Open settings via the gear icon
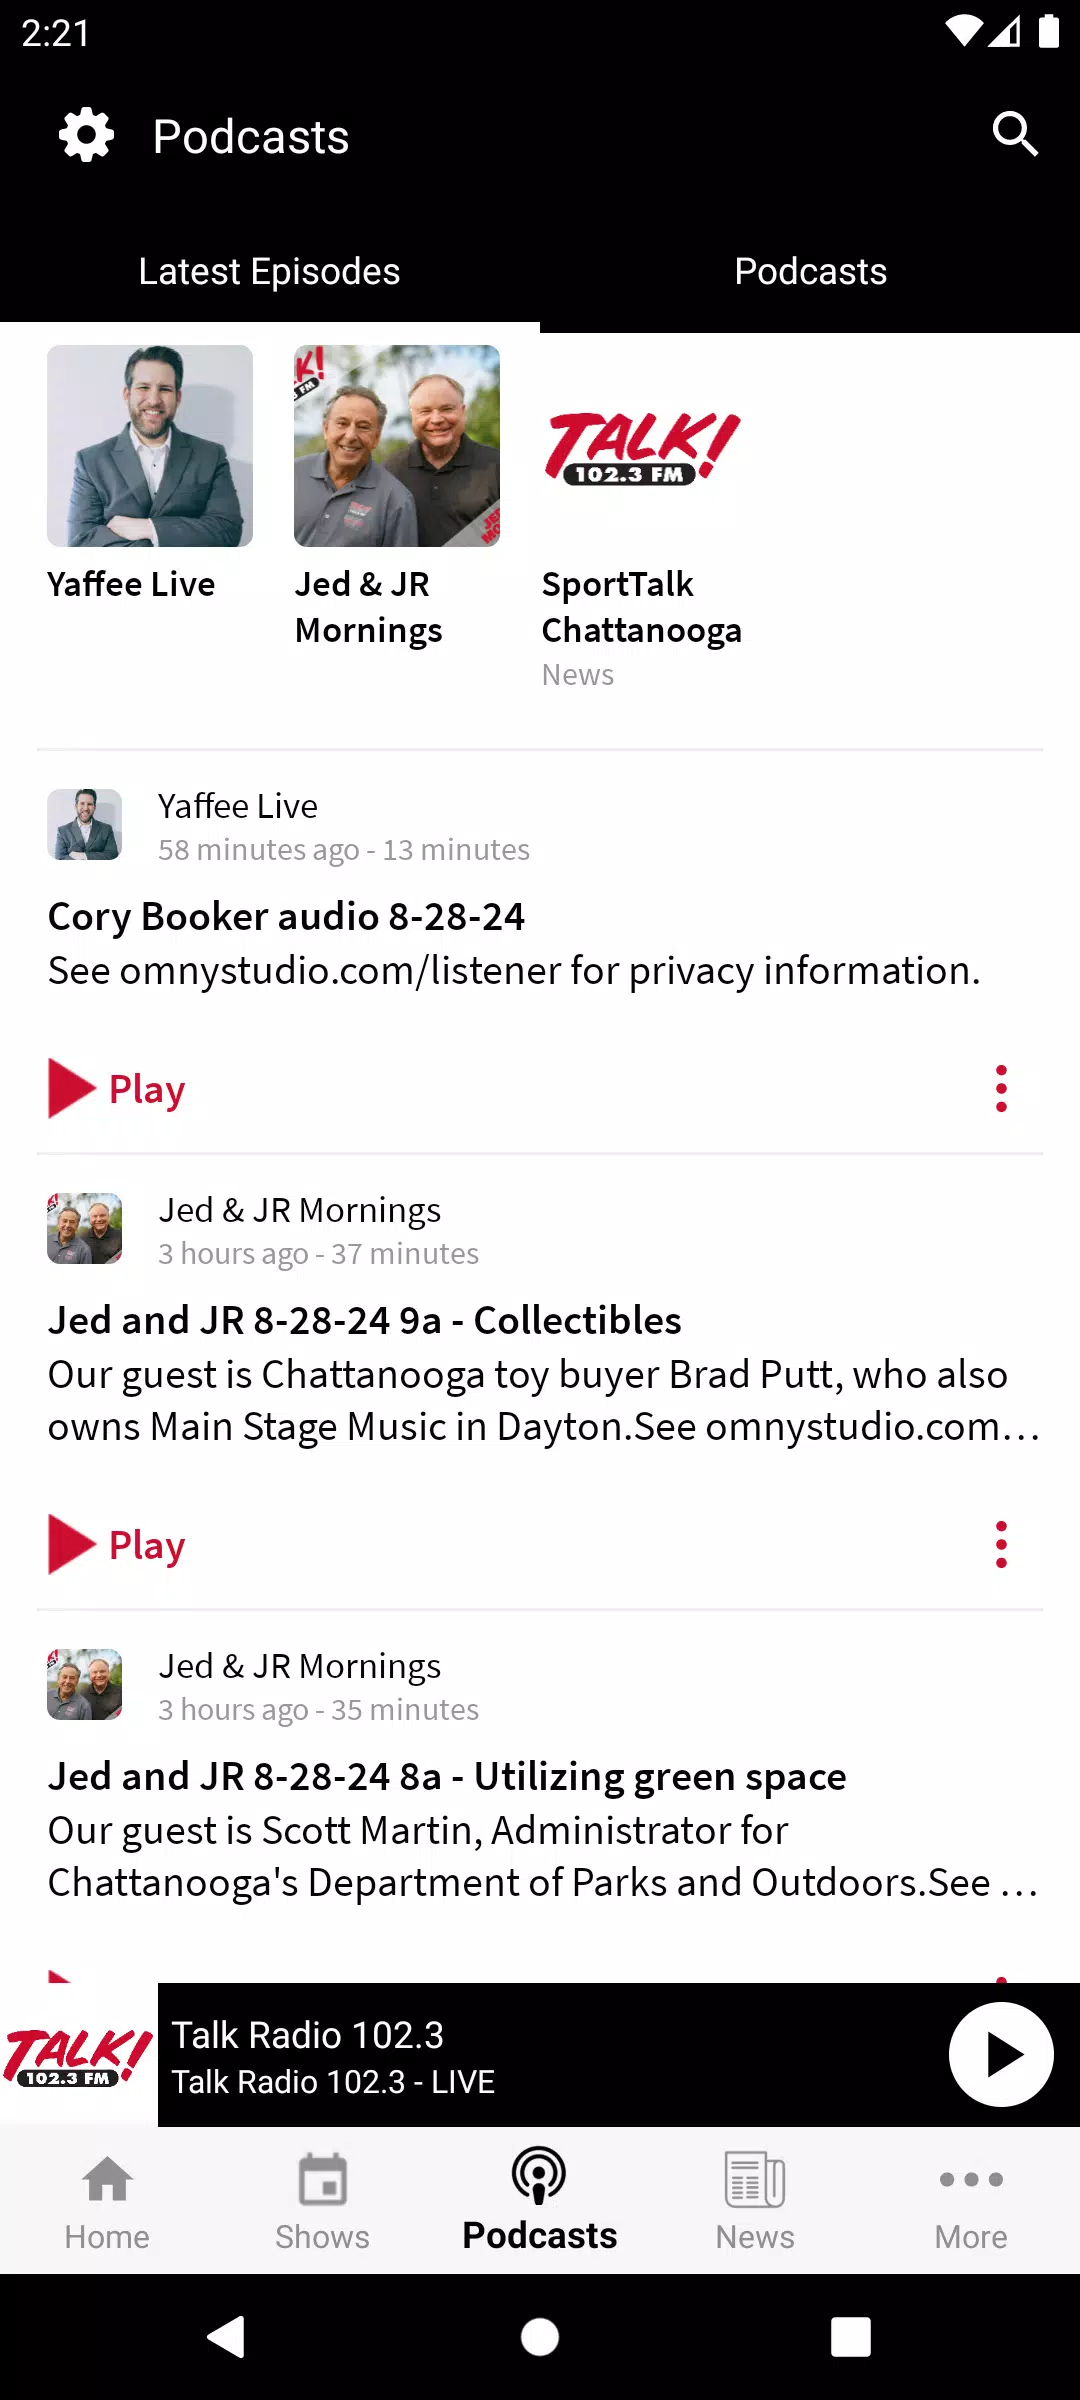 click(x=87, y=135)
